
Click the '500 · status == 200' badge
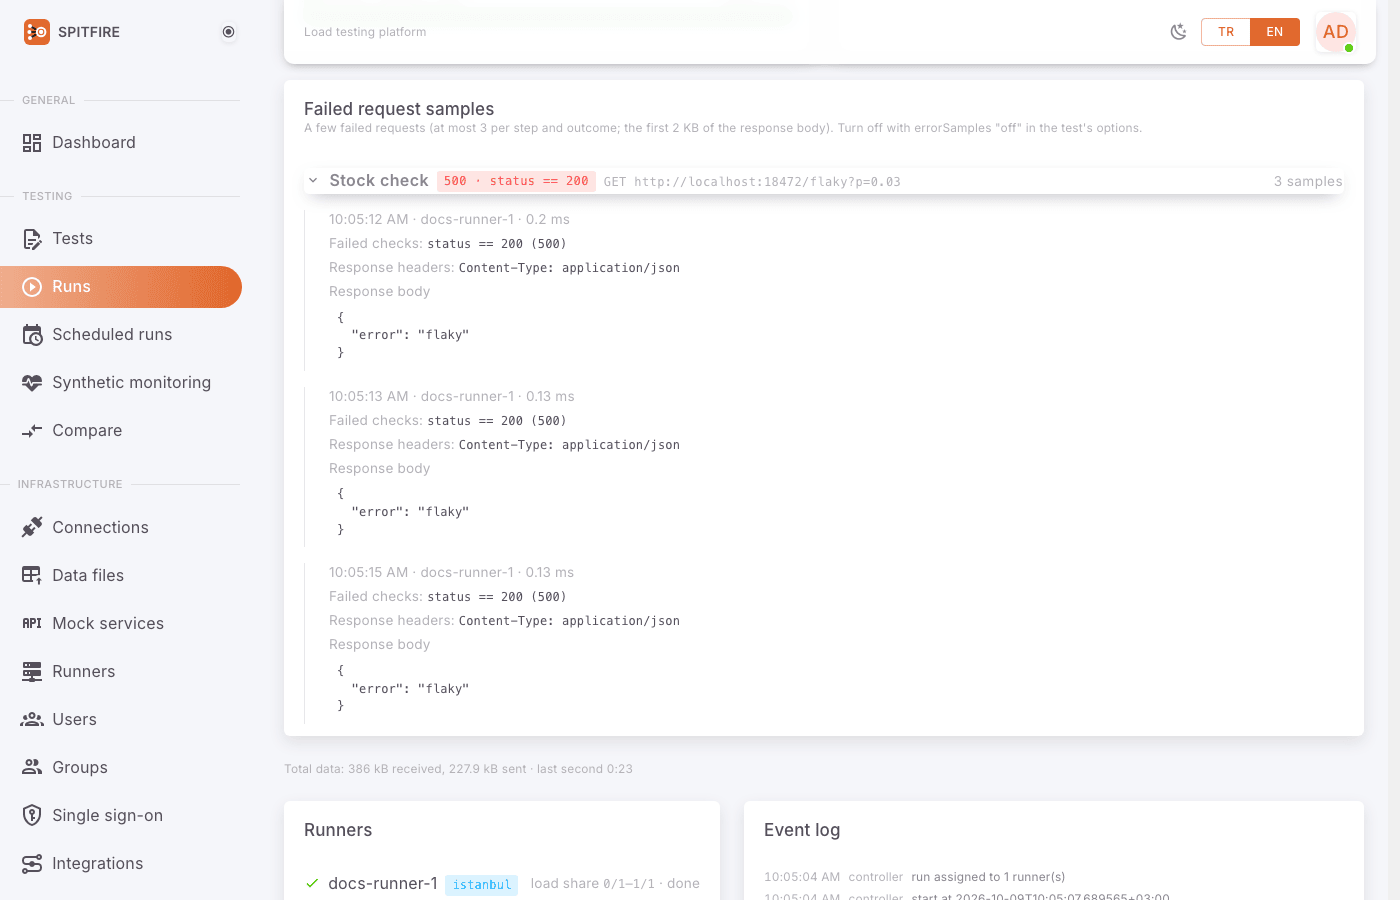pyautogui.click(x=516, y=181)
